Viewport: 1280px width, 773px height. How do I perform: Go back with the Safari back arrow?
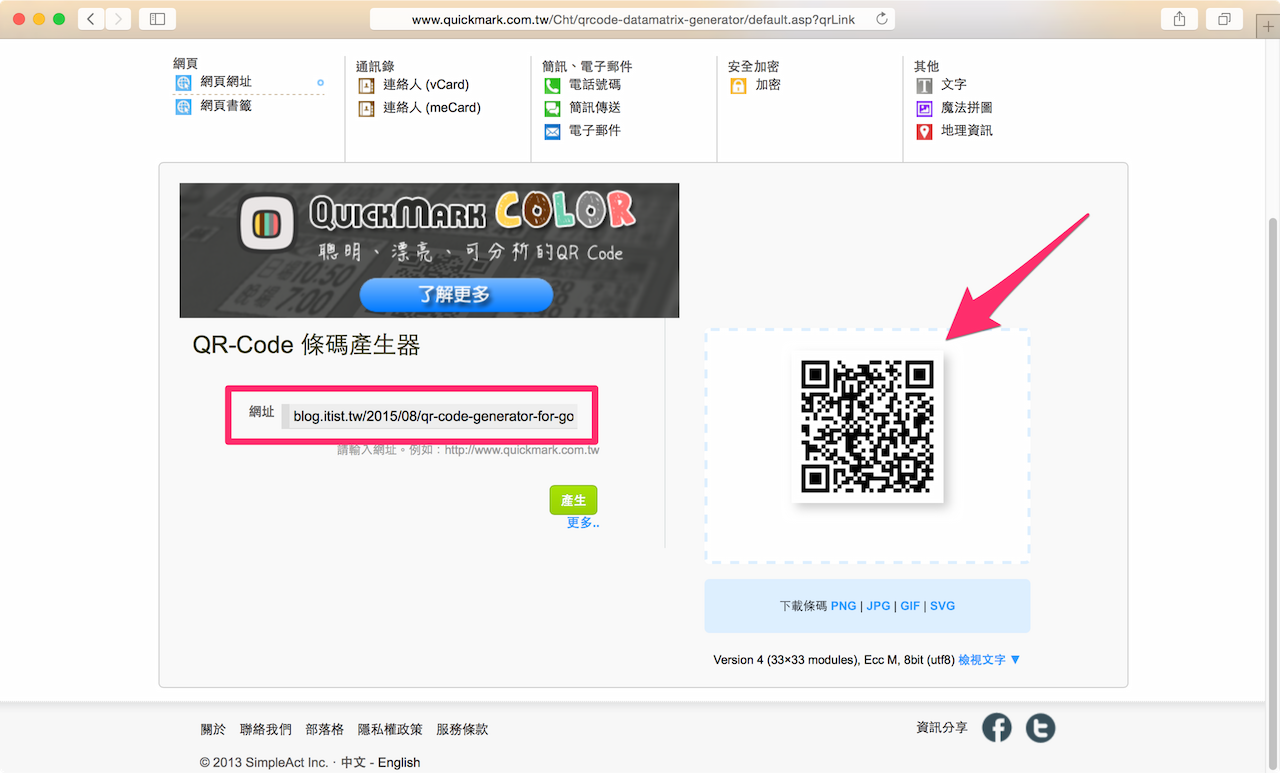(x=91, y=18)
